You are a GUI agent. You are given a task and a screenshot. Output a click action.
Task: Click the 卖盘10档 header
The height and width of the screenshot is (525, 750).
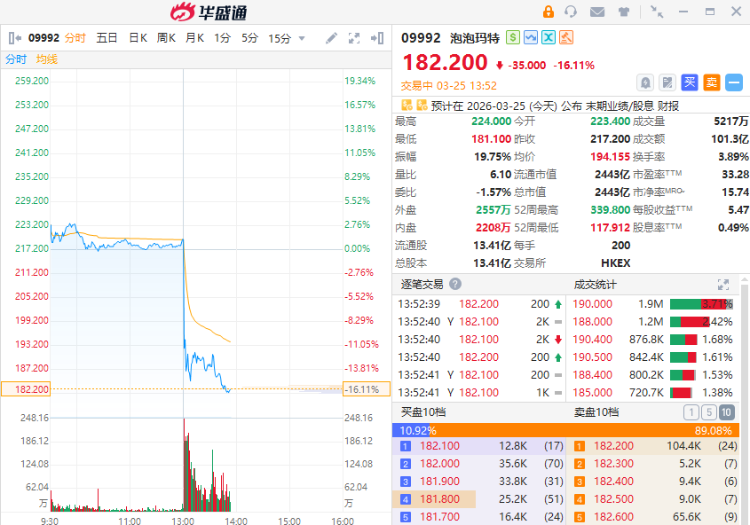[x=596, y=412]
